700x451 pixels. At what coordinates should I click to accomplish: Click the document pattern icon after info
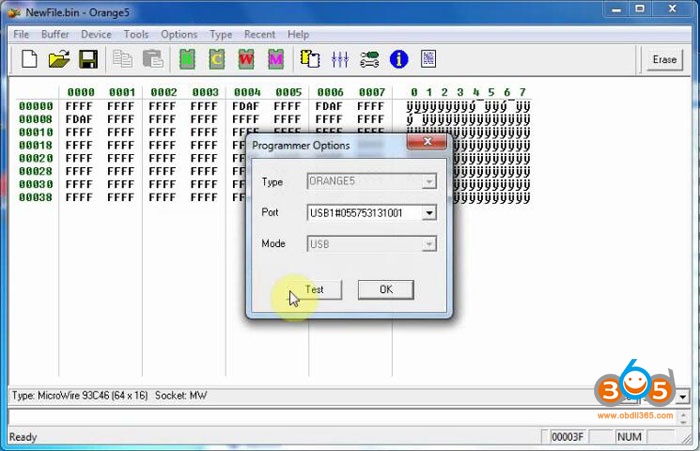coord(428,59)
